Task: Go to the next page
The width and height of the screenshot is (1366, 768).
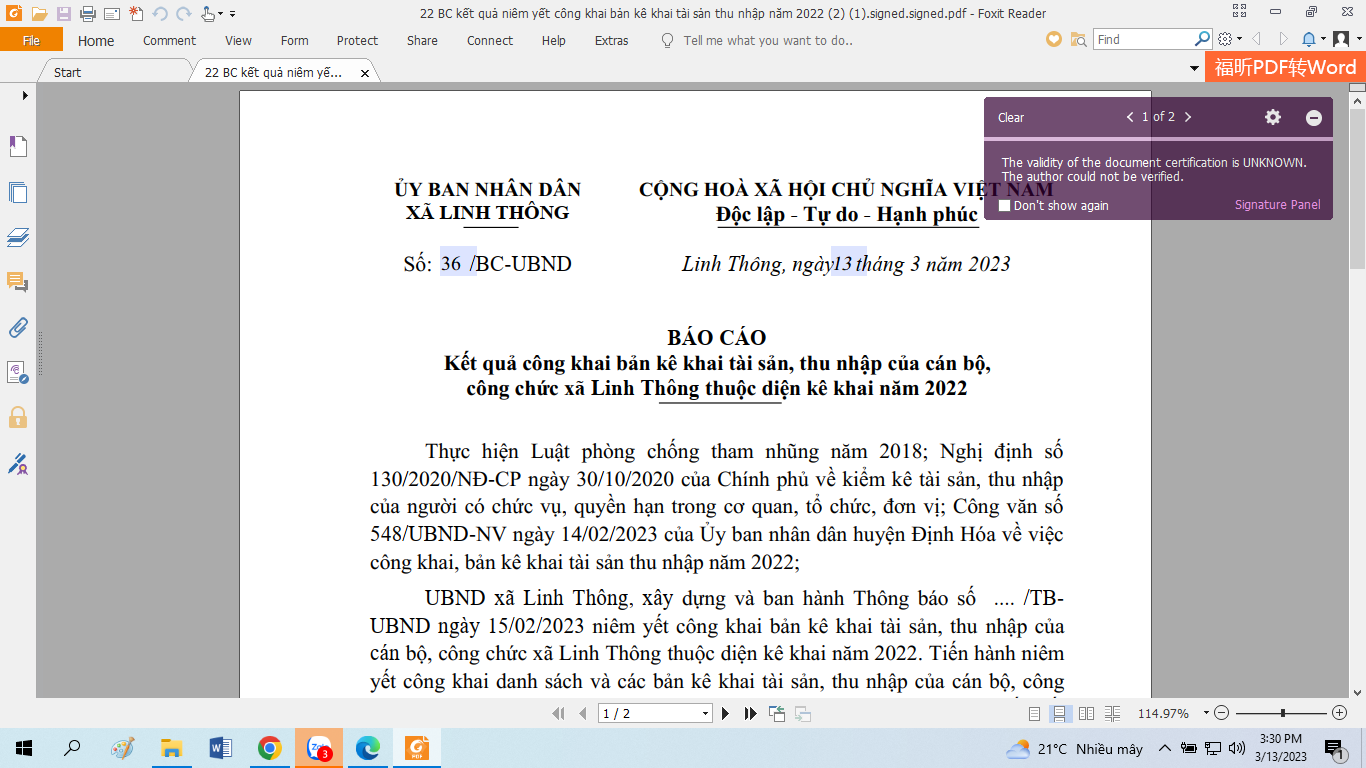Action: pyautogui.click(x=727, y=713)
